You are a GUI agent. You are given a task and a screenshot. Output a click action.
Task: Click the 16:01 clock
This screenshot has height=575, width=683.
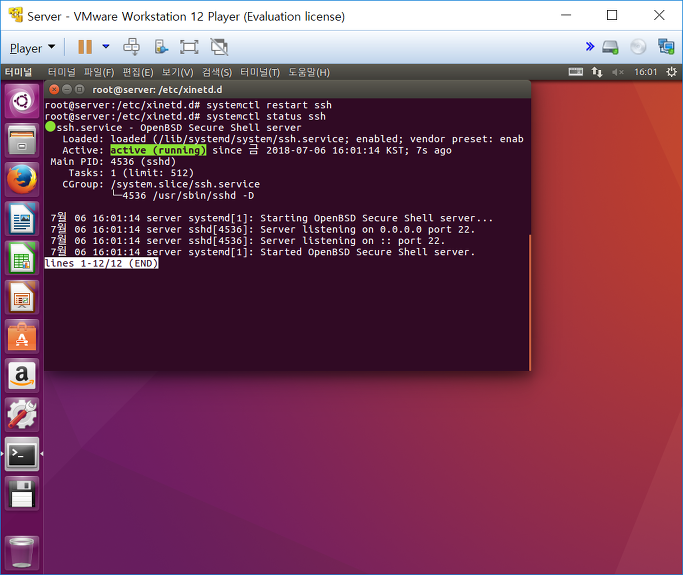(x=645, y=72)
